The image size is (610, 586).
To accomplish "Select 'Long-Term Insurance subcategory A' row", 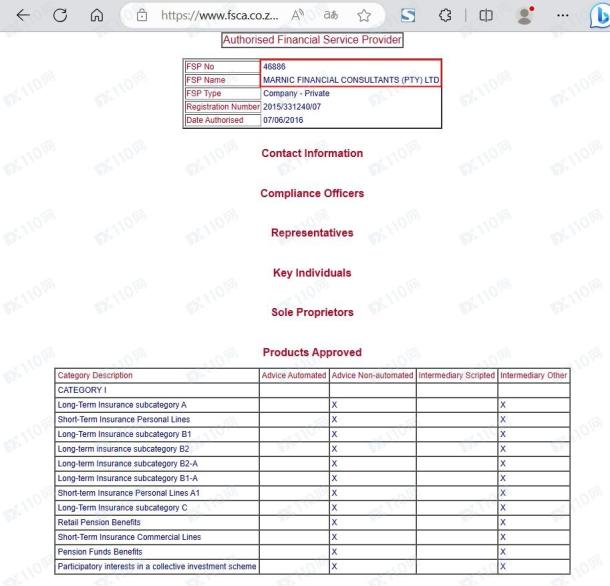I will [x=312, y=405].
